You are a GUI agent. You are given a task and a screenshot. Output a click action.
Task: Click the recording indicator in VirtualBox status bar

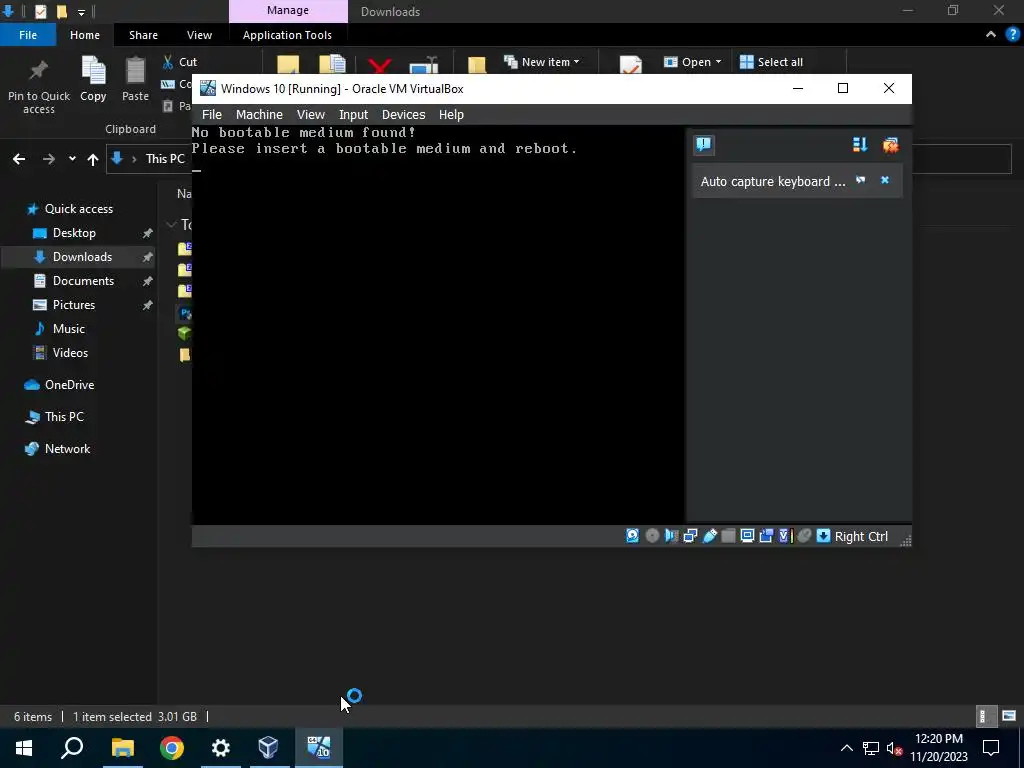click(x=766, y=536)
